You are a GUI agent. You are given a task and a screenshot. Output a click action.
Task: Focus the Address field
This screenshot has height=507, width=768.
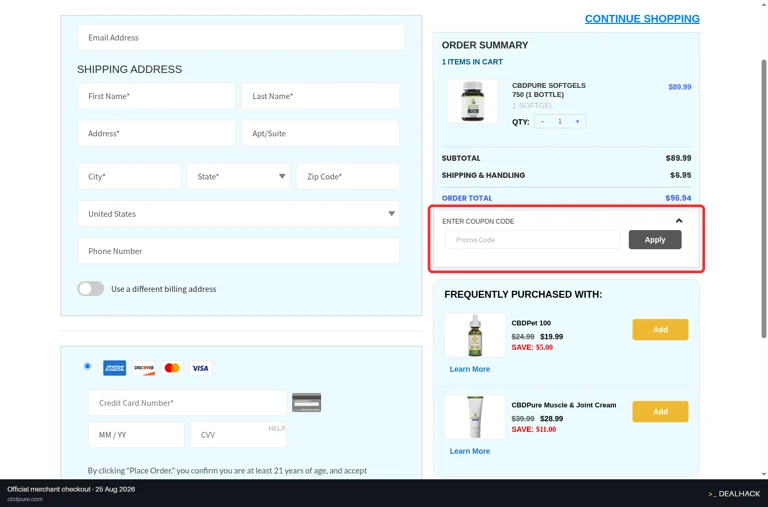[156, 133]
